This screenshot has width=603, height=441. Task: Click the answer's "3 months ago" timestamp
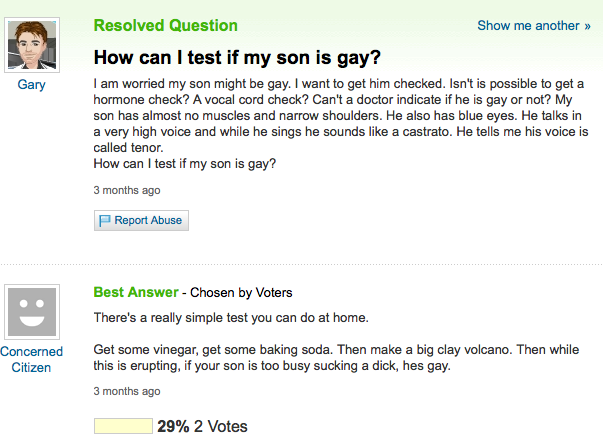click(126, 391)
